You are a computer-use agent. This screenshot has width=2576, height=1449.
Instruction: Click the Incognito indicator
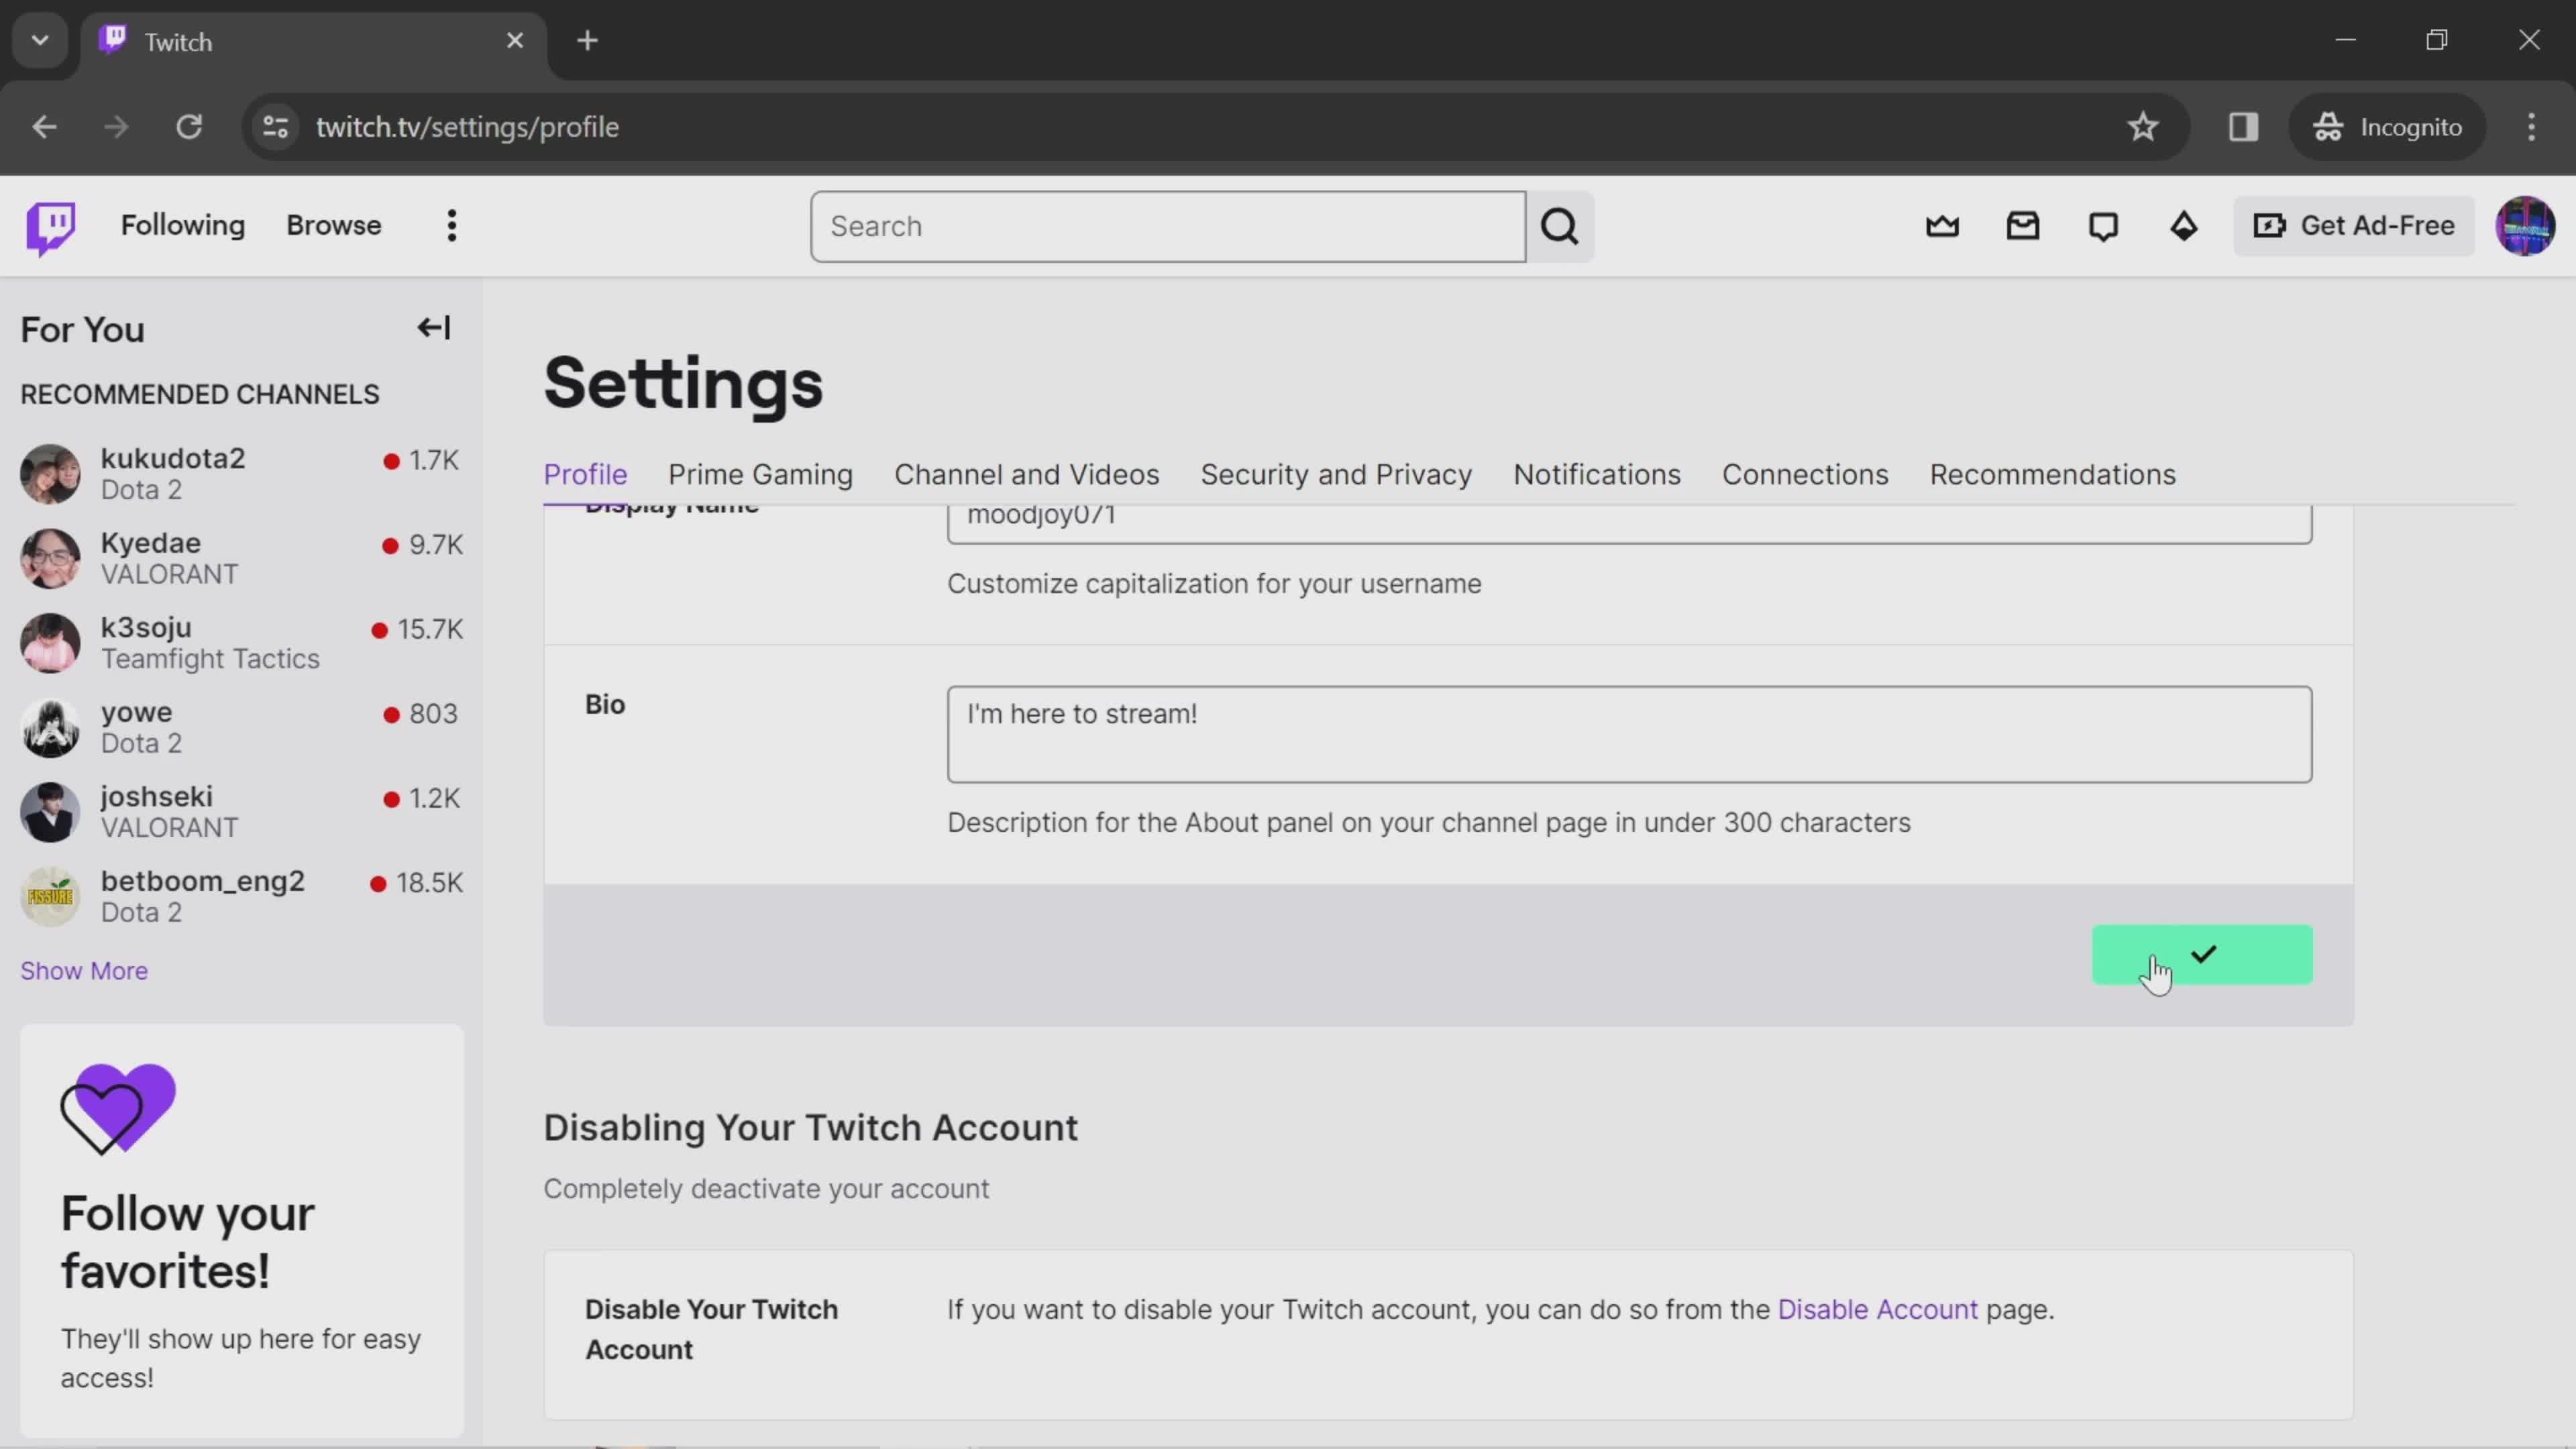point(2387,127)
